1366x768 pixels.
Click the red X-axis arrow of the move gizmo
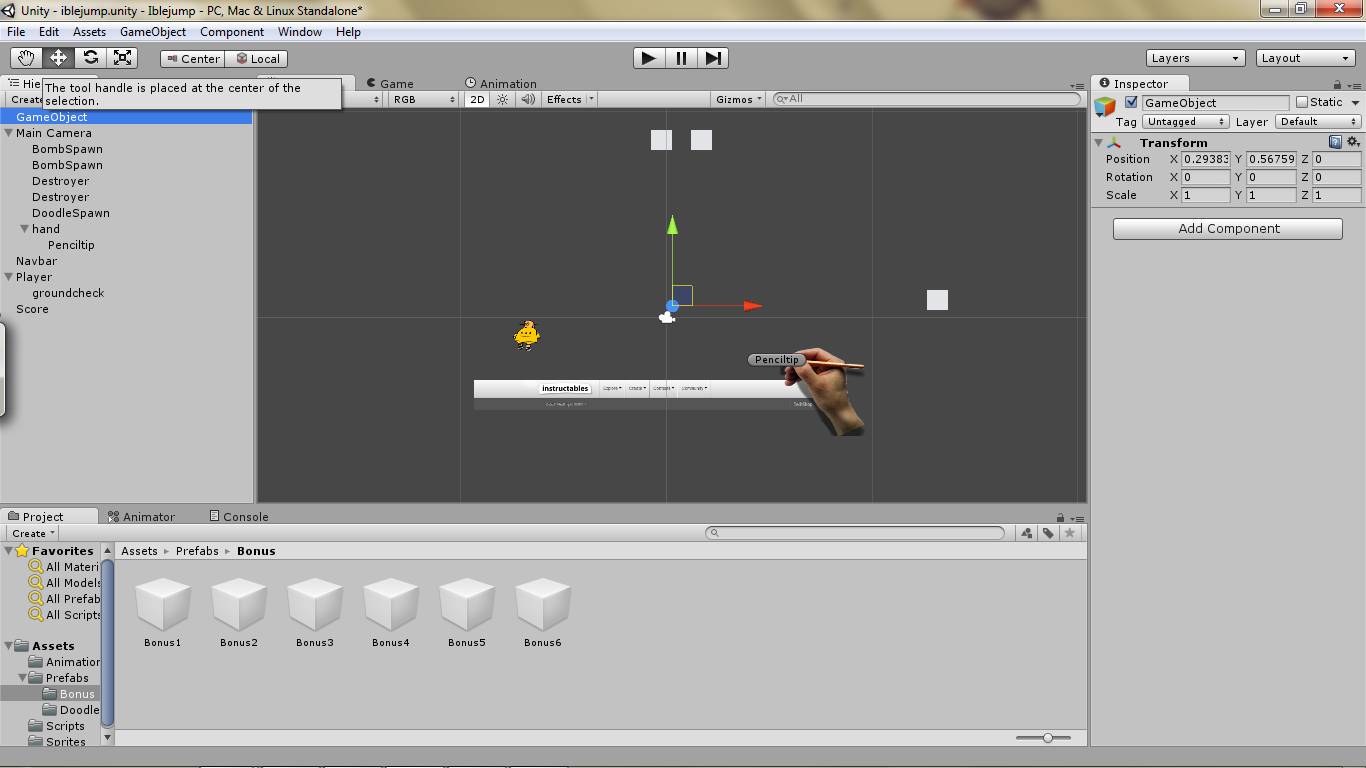(x=752, y=306)
